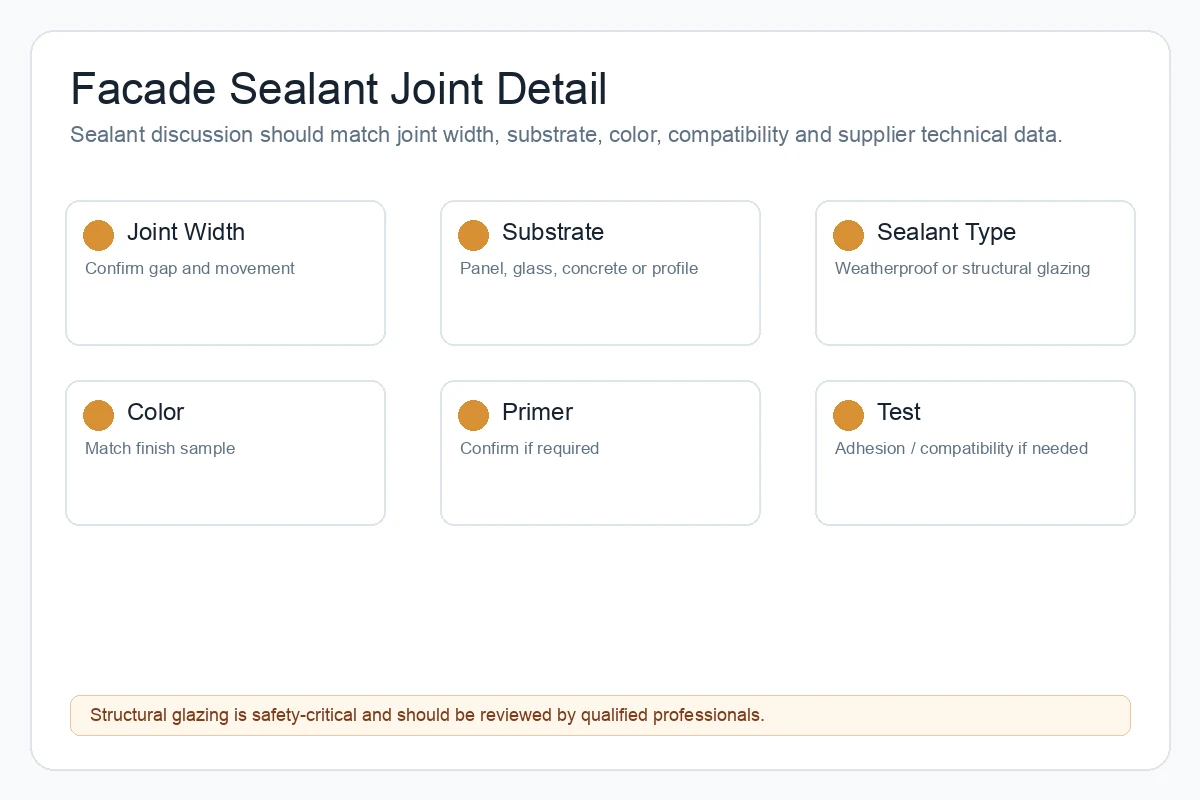The width and height of the screenshot is (1200, 800).
Task: Click the orange dot beside Test
Action: coord(848,415)
